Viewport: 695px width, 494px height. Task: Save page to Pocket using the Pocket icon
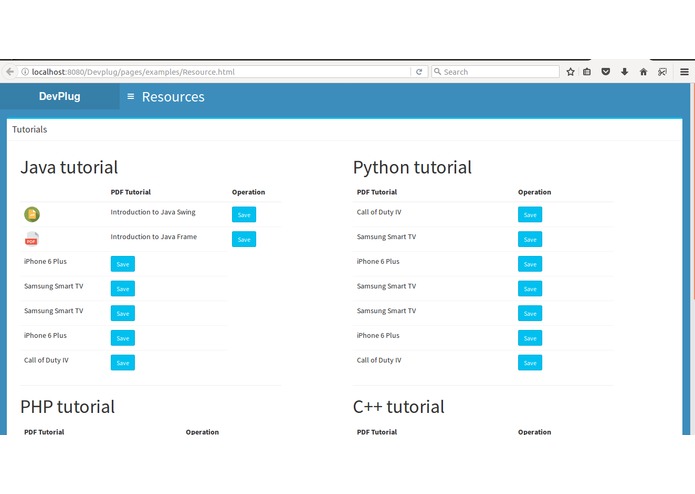pyautogui.click(x=605, y=72)
